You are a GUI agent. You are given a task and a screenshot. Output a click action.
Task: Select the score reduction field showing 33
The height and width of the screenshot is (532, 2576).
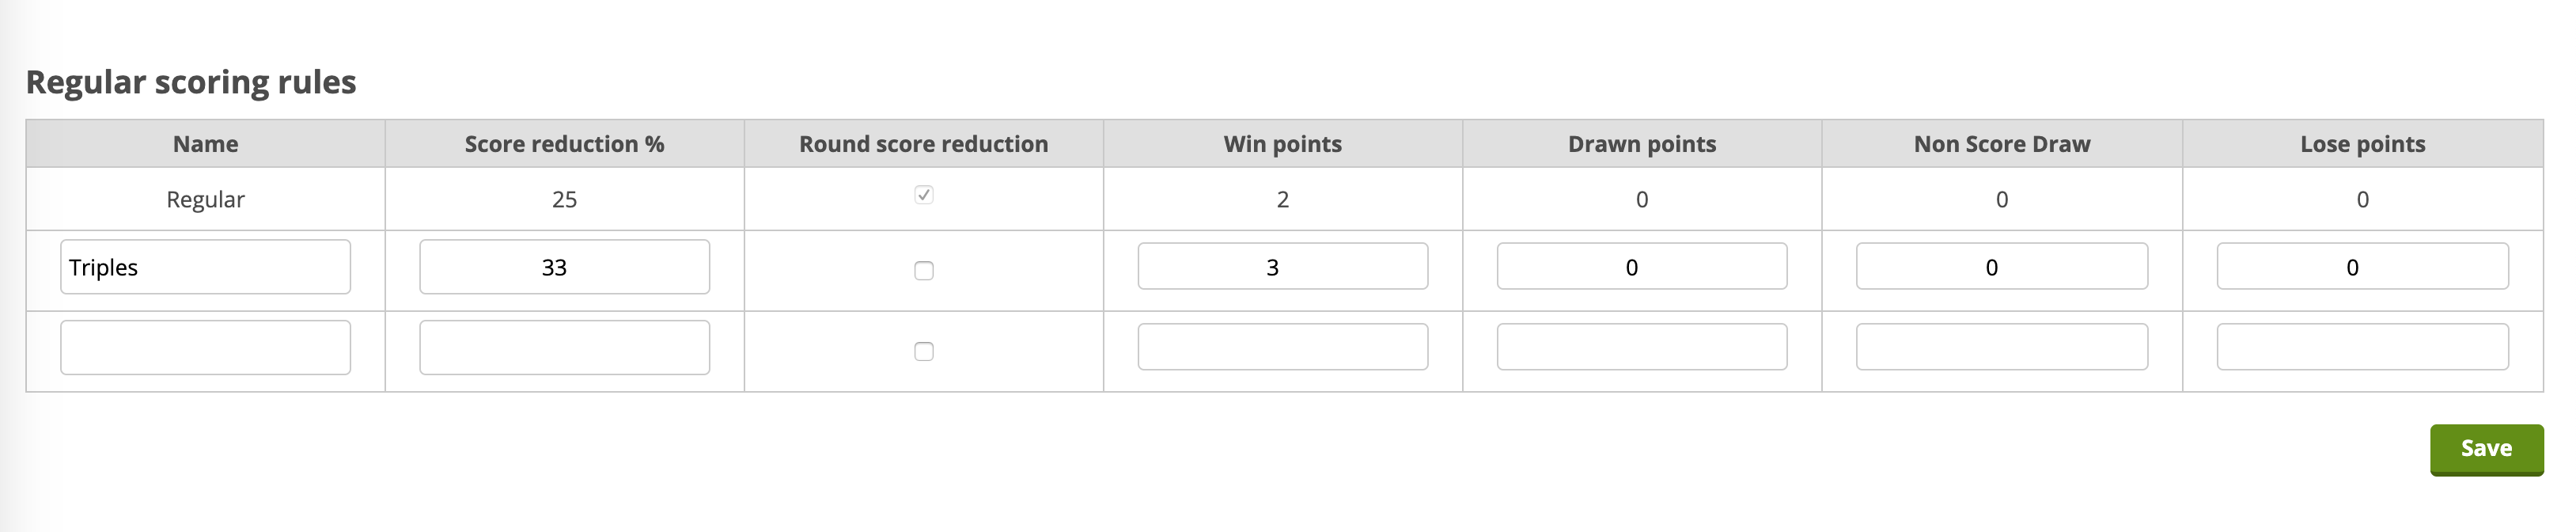coord(564,267)
